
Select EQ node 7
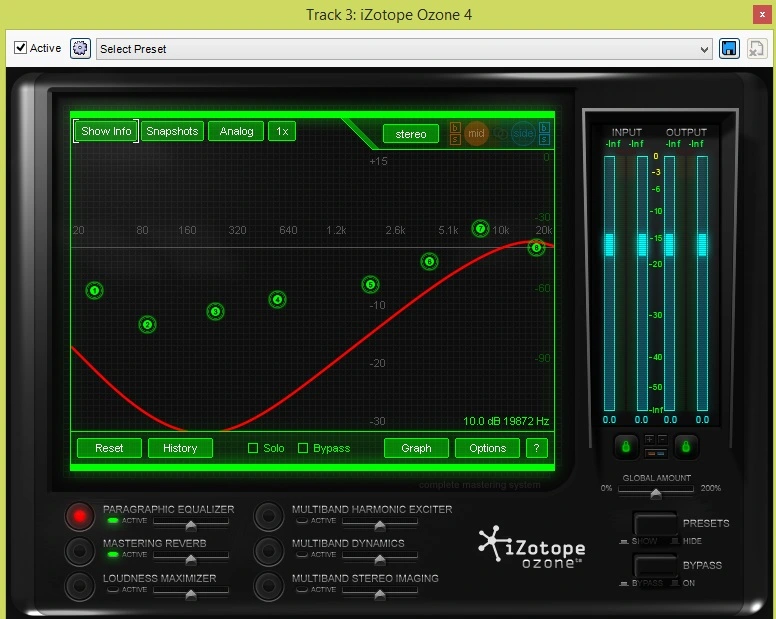pos(480,229)
